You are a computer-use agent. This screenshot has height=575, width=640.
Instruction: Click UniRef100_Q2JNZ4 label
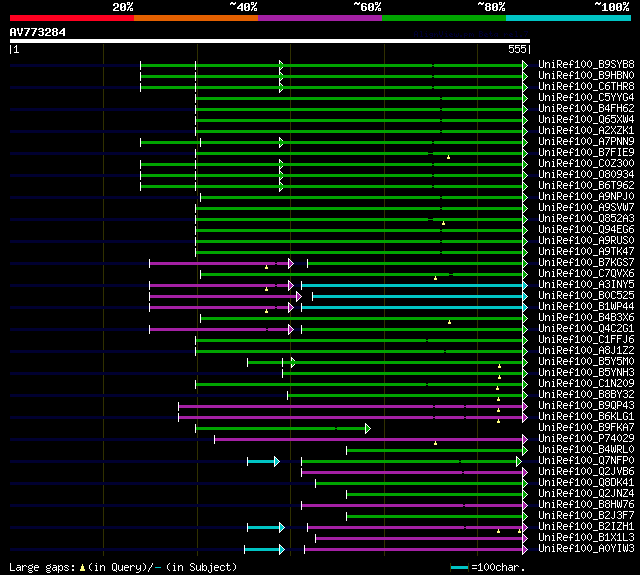[x=586, y=494]
